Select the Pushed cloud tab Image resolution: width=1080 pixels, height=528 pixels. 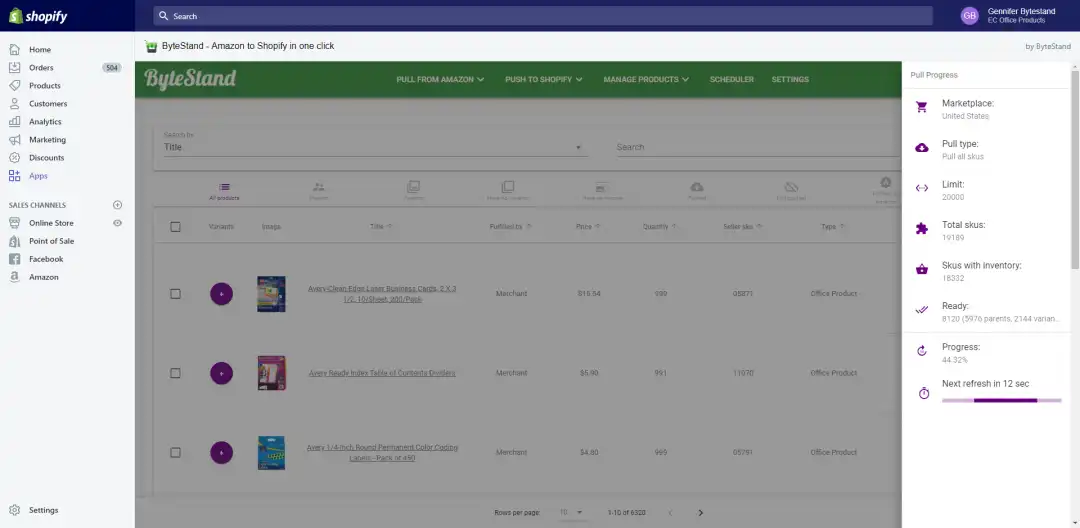click(696, 191)
